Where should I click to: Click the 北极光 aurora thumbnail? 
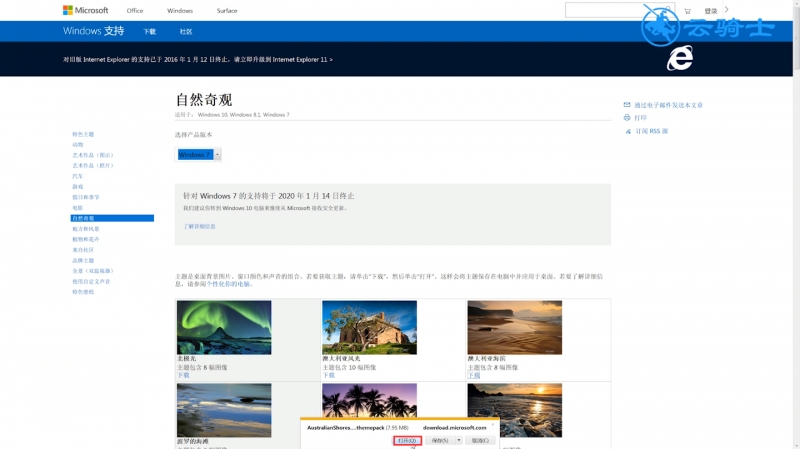point(224,327)
